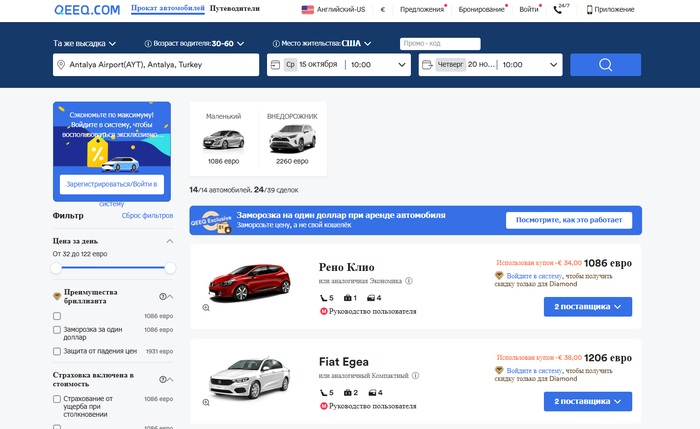Screen dimensions: 700x429
Task: Open the Та же высадка dropdown
Action: pyautogui.click(x=84, y=43)
